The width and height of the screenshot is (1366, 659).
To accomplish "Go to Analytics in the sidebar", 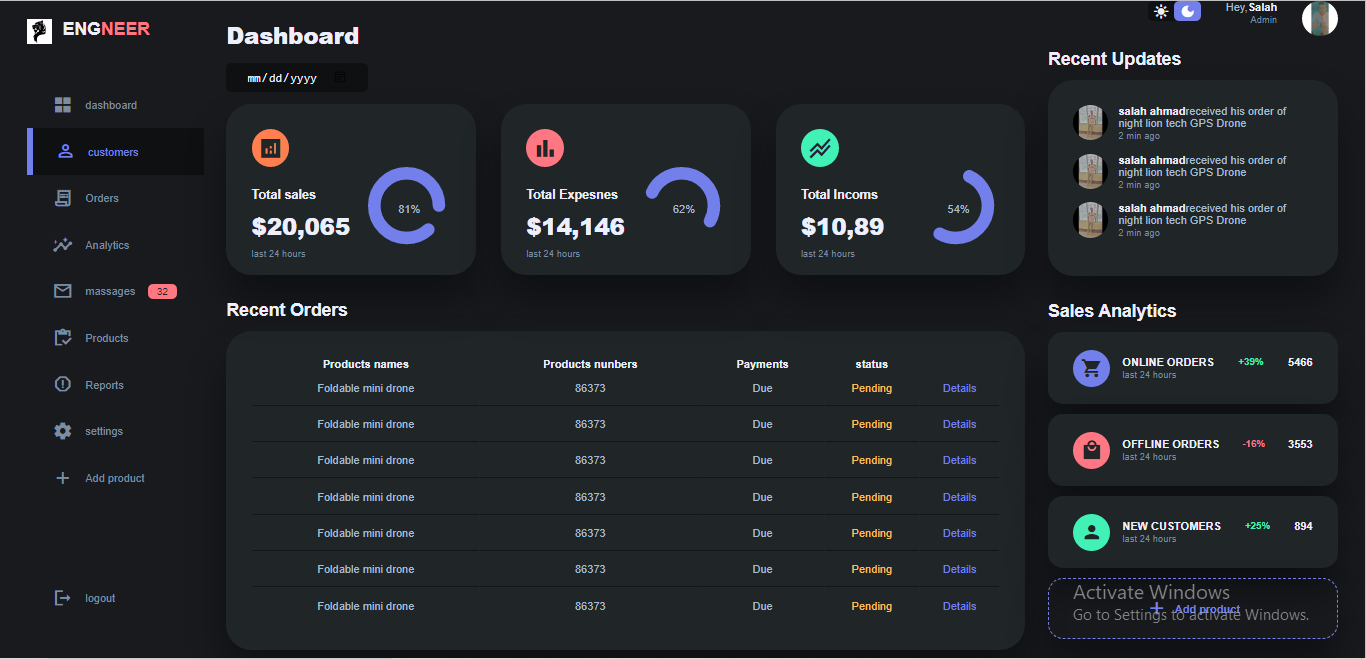I will tap(106, 245).
